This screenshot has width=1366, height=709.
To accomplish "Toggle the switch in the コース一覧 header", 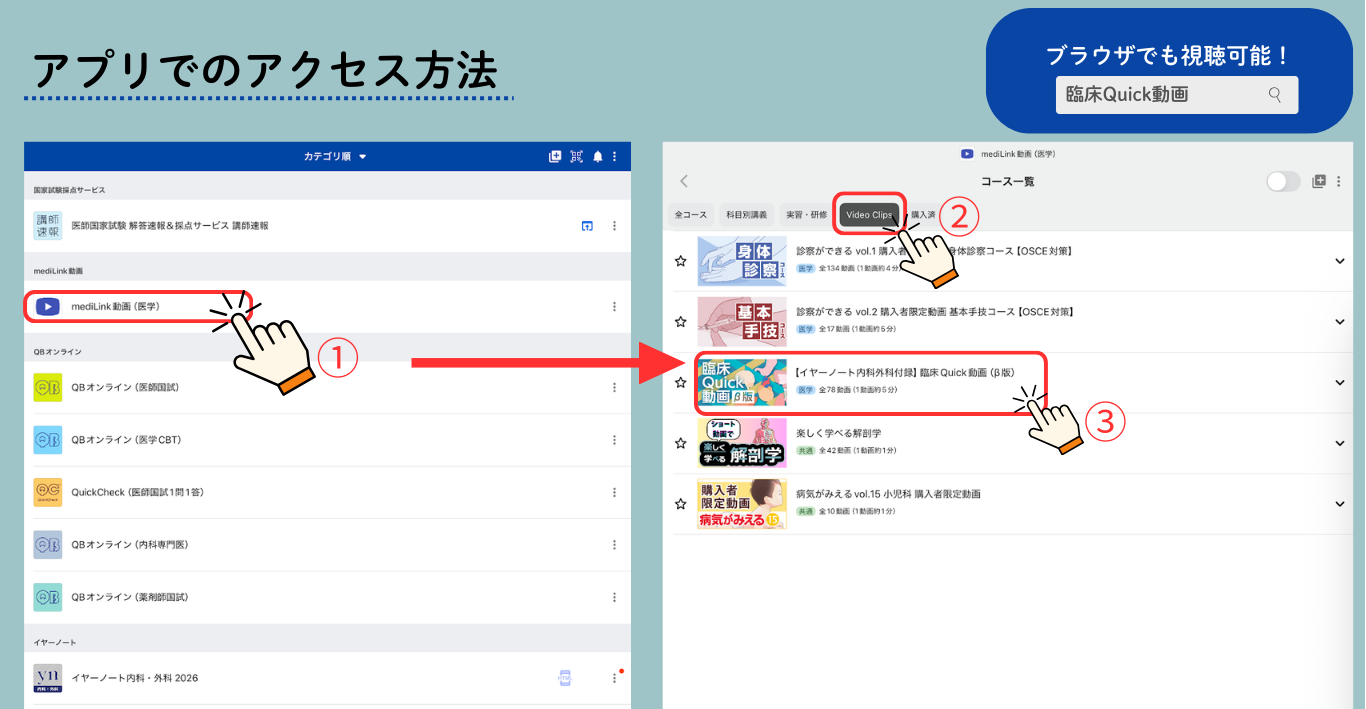I will 1283,181.
